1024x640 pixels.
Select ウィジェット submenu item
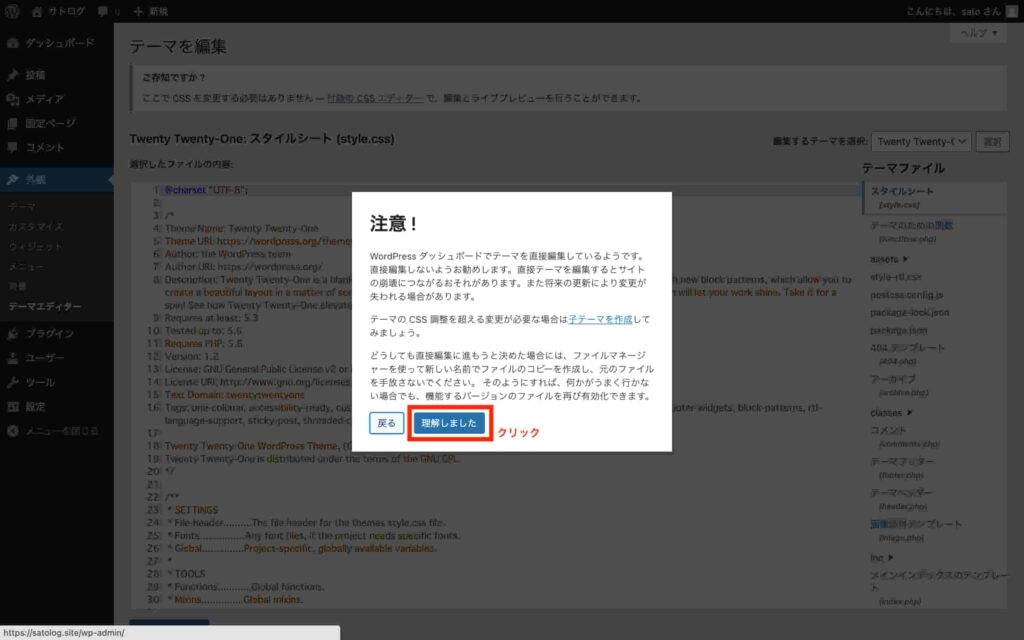(35, 247)
